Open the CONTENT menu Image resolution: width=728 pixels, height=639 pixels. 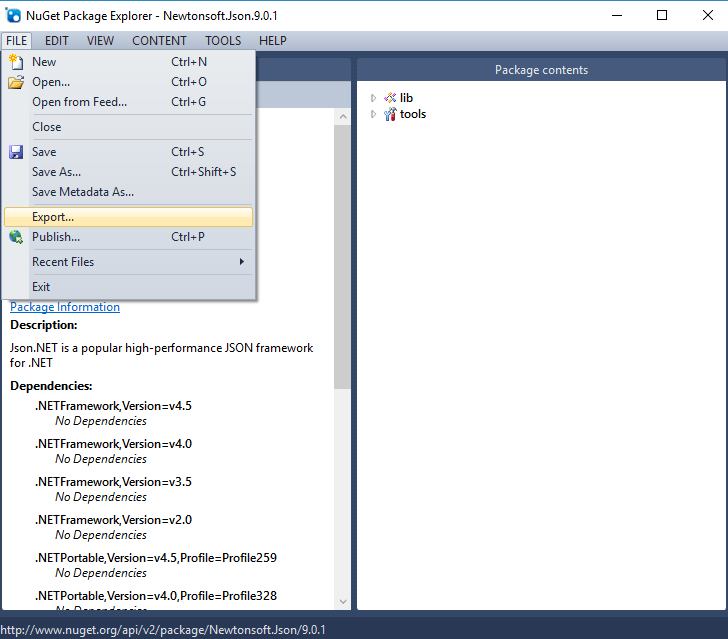159,41
